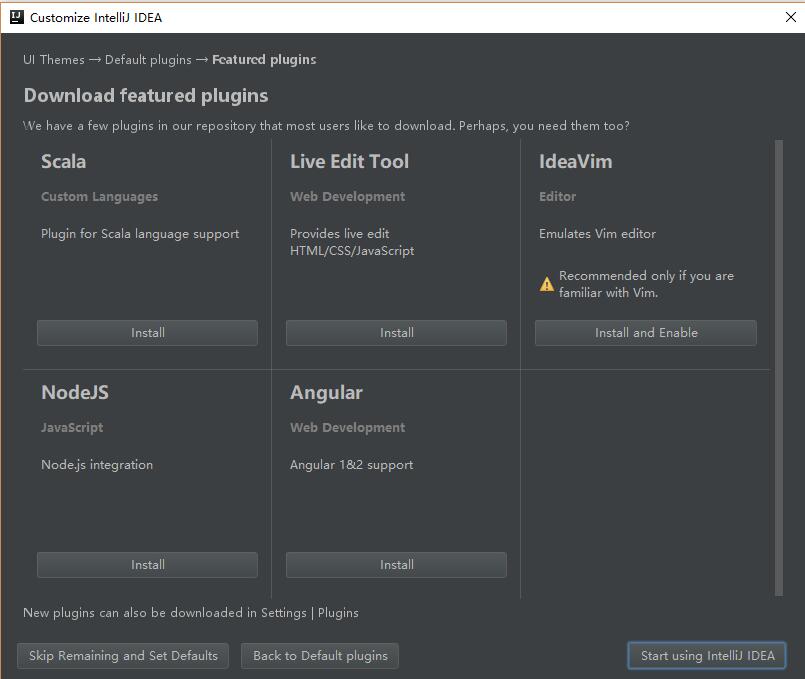Go Back to Default plugins
Viewport: 805px width, 679px height.
(x=320, y=655)
